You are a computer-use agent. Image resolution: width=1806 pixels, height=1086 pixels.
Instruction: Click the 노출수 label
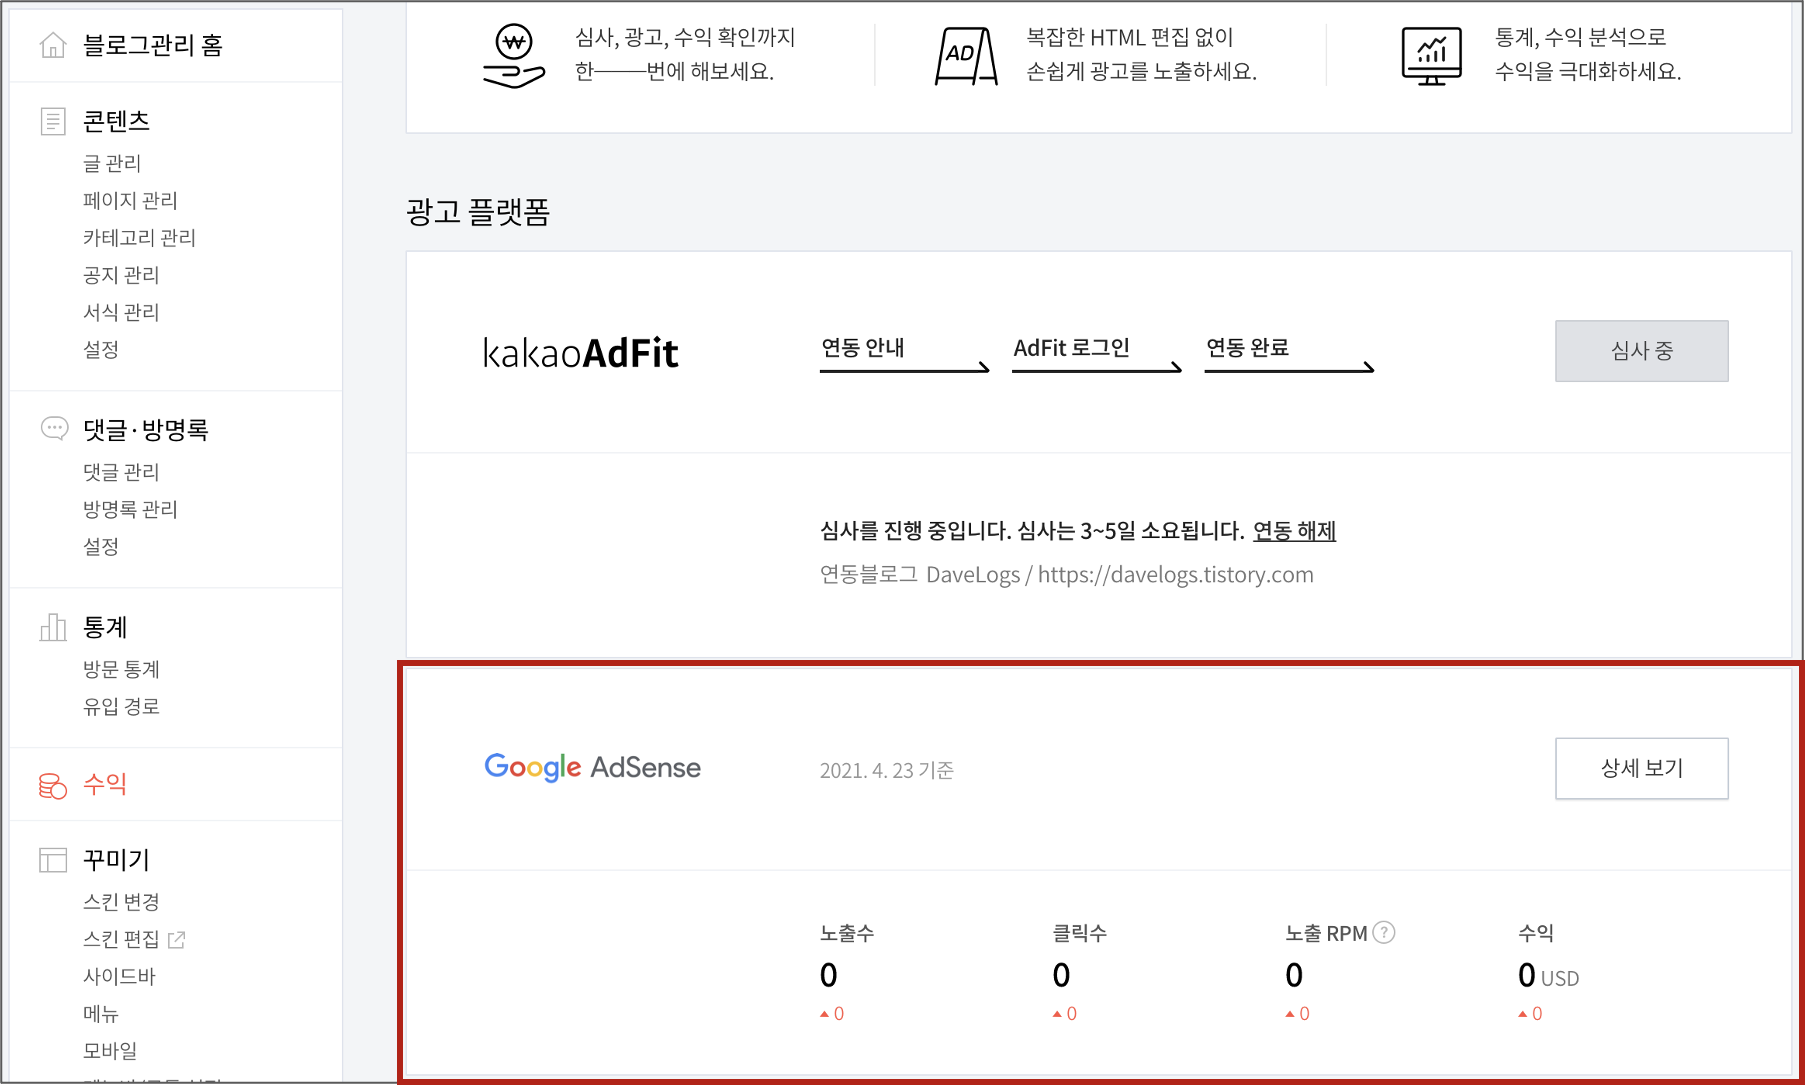point(847,933)
